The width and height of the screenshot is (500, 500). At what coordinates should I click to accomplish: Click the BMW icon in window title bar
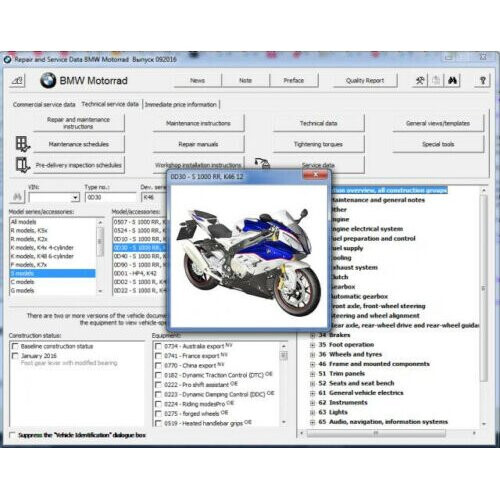coord(7,60)
